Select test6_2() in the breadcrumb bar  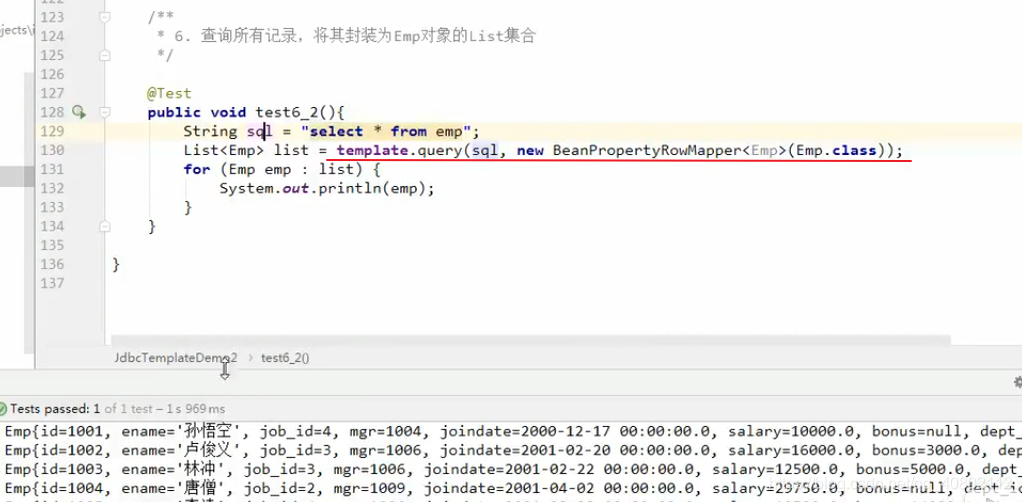(285, 357)
